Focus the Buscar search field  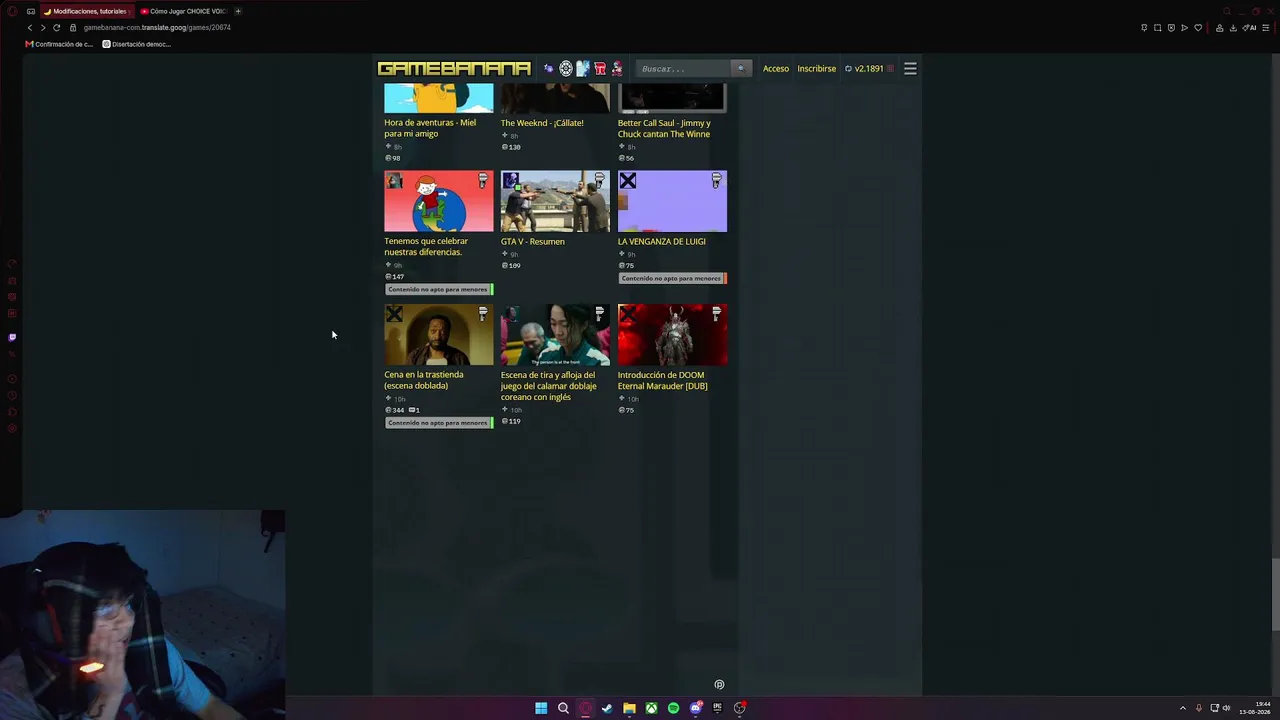tap(684, 69)
